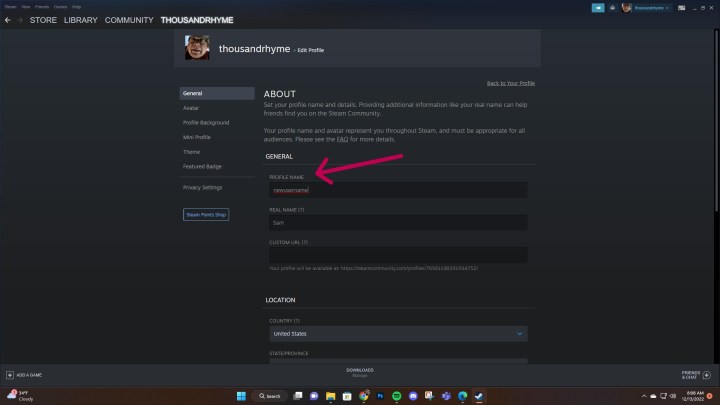720x405 pixels.
Task: Open the blue announcements megaphone button
Action: [x=598, y=8]
